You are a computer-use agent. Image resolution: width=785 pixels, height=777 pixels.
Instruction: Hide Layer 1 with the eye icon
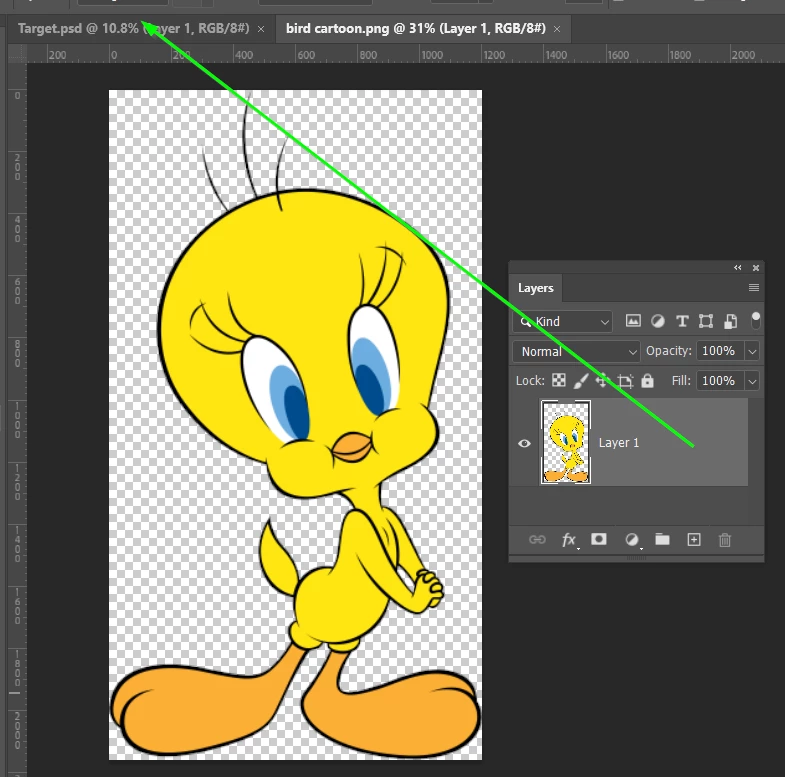click(524, 443)
